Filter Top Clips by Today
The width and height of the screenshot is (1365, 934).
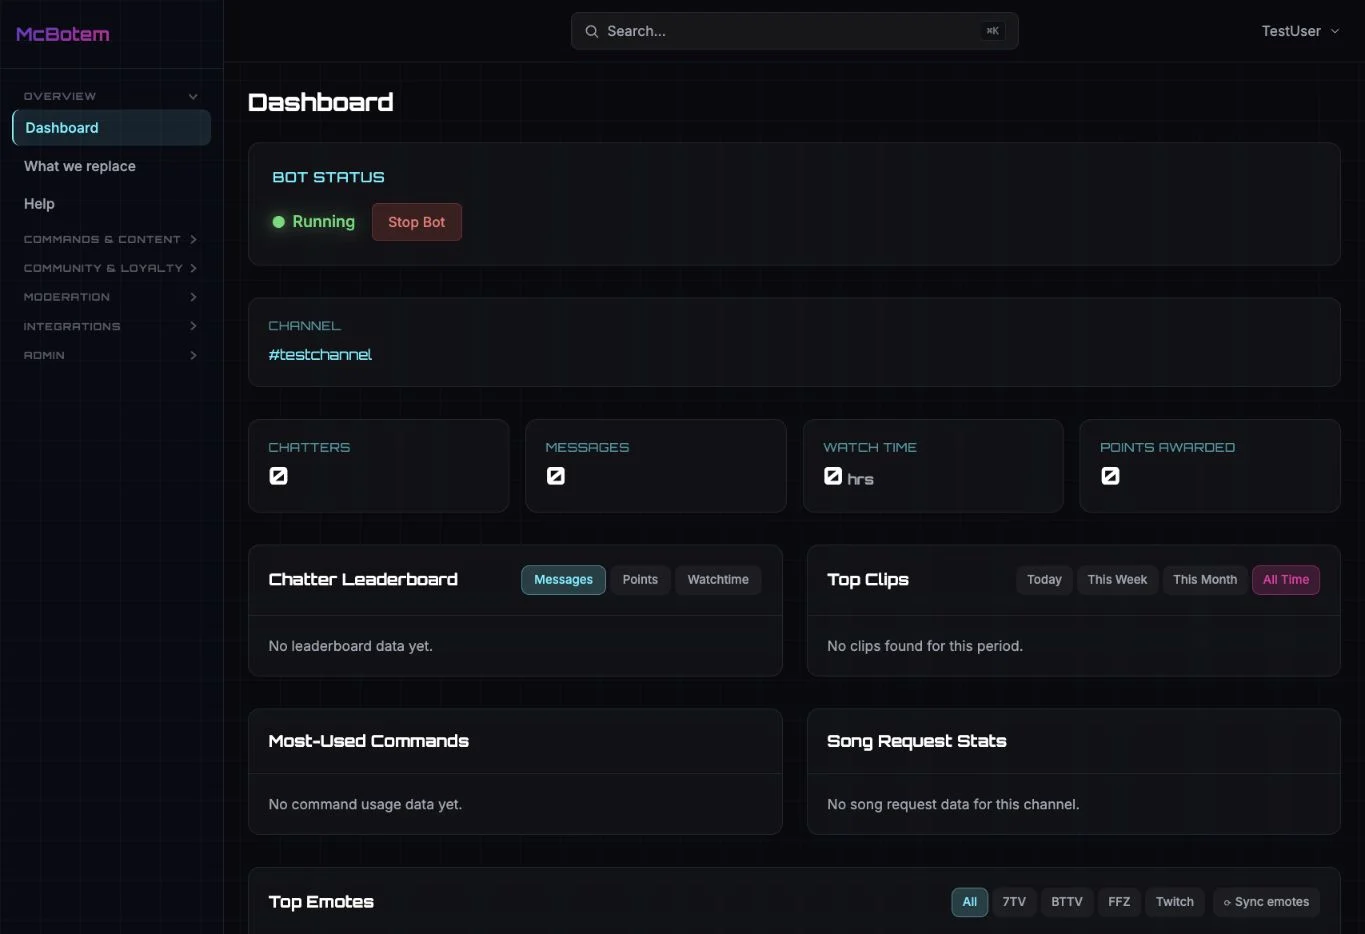click(x=1044, y=580)
